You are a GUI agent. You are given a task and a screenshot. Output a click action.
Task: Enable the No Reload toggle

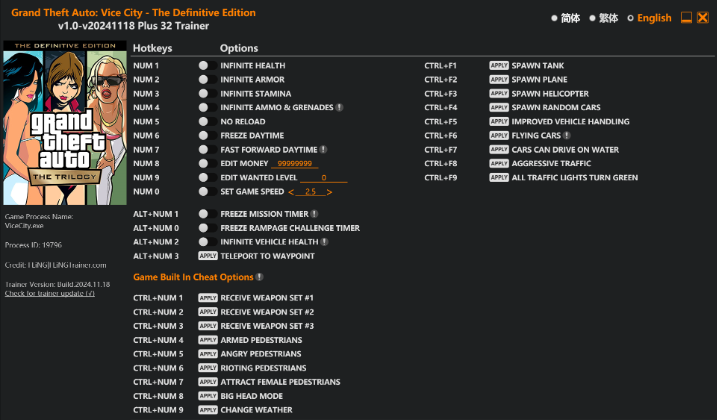click(x=203, y=121)
